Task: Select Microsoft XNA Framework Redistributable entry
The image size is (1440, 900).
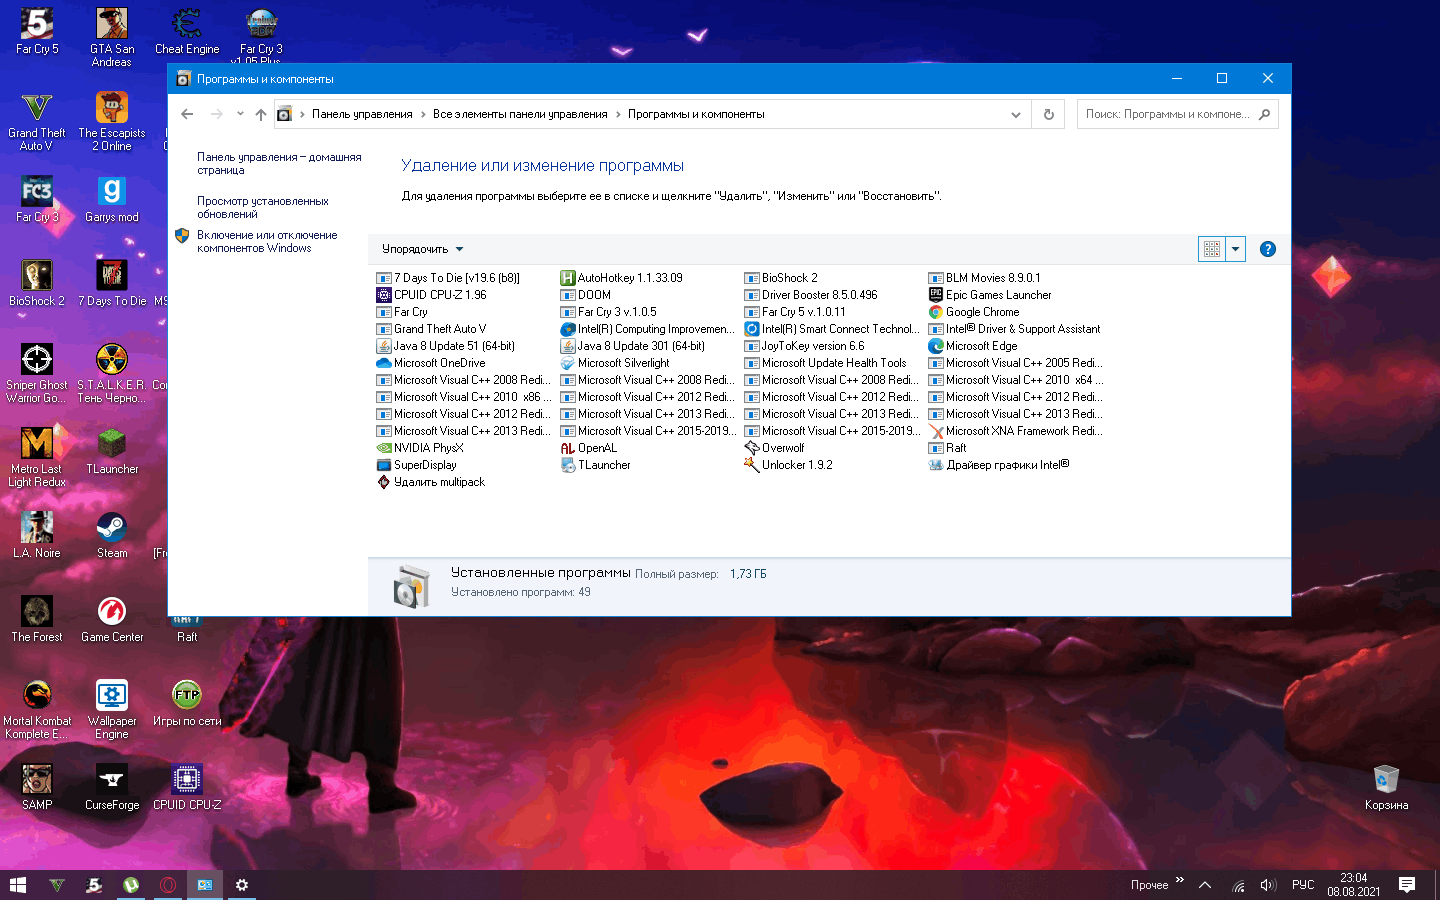Action: [1015, 431]
